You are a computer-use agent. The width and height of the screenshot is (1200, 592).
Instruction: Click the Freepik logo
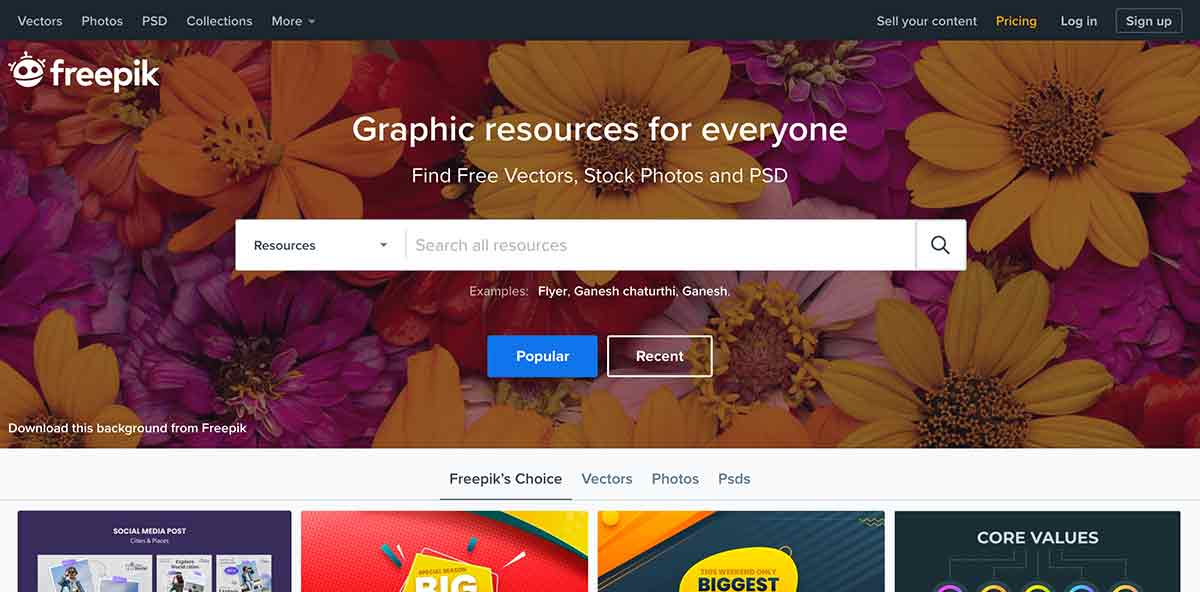pyautogui.click(x=84, y=72)
